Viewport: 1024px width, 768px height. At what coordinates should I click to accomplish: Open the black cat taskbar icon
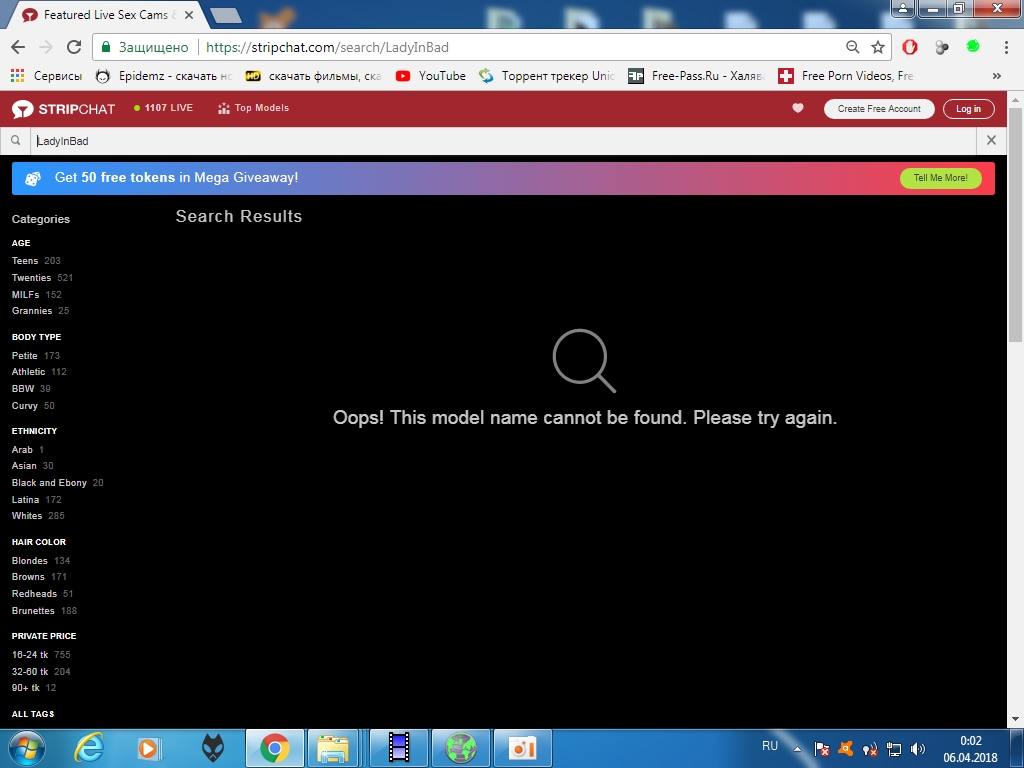[213, 748]
